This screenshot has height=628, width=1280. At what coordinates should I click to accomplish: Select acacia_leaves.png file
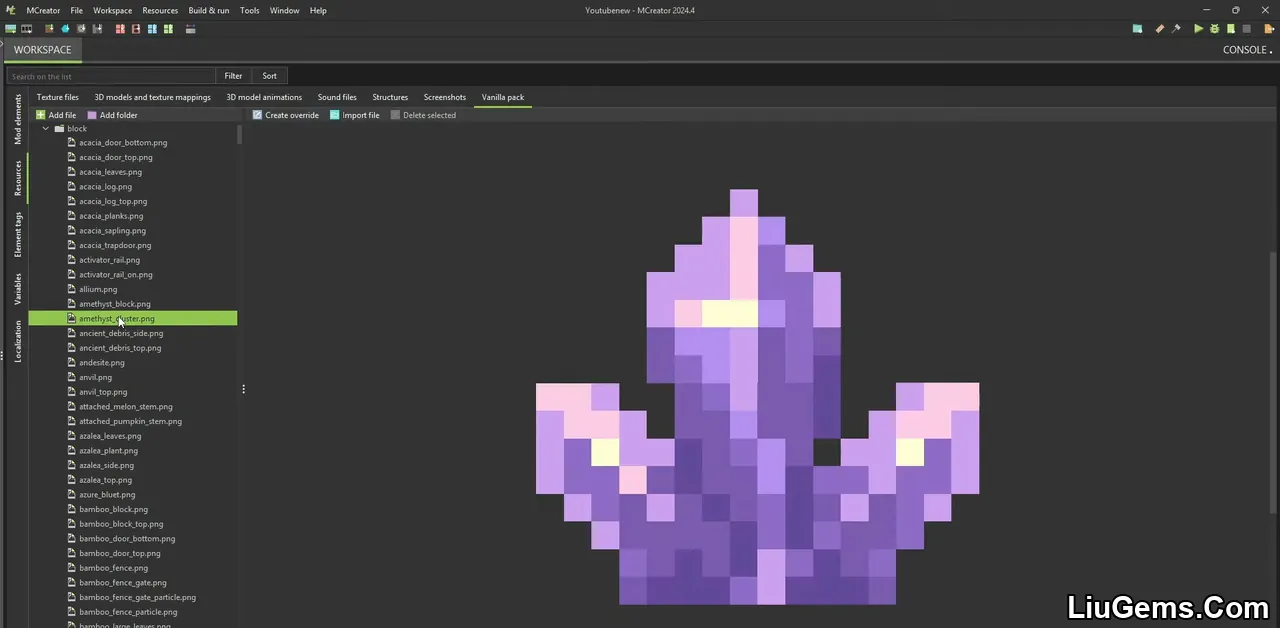point(110,172)
